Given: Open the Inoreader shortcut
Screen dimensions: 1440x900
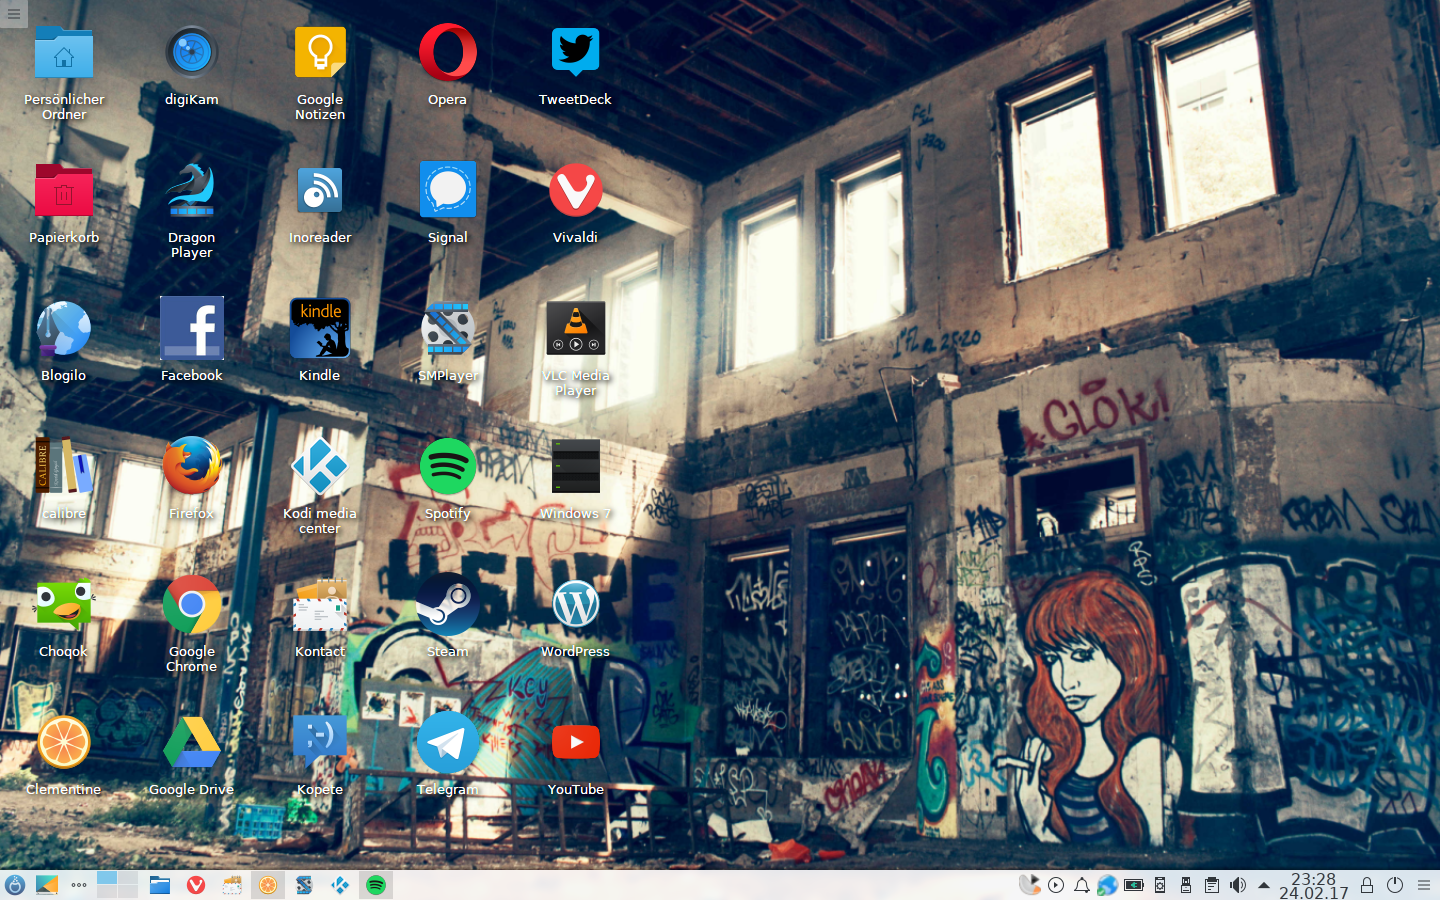Looking at the screenshot, I should point(320,191).
